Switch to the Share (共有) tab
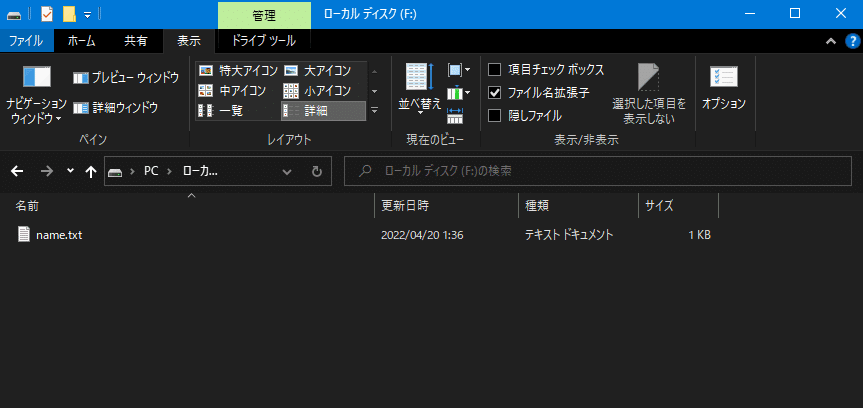863x408 pixels. [x=135, y=41]
